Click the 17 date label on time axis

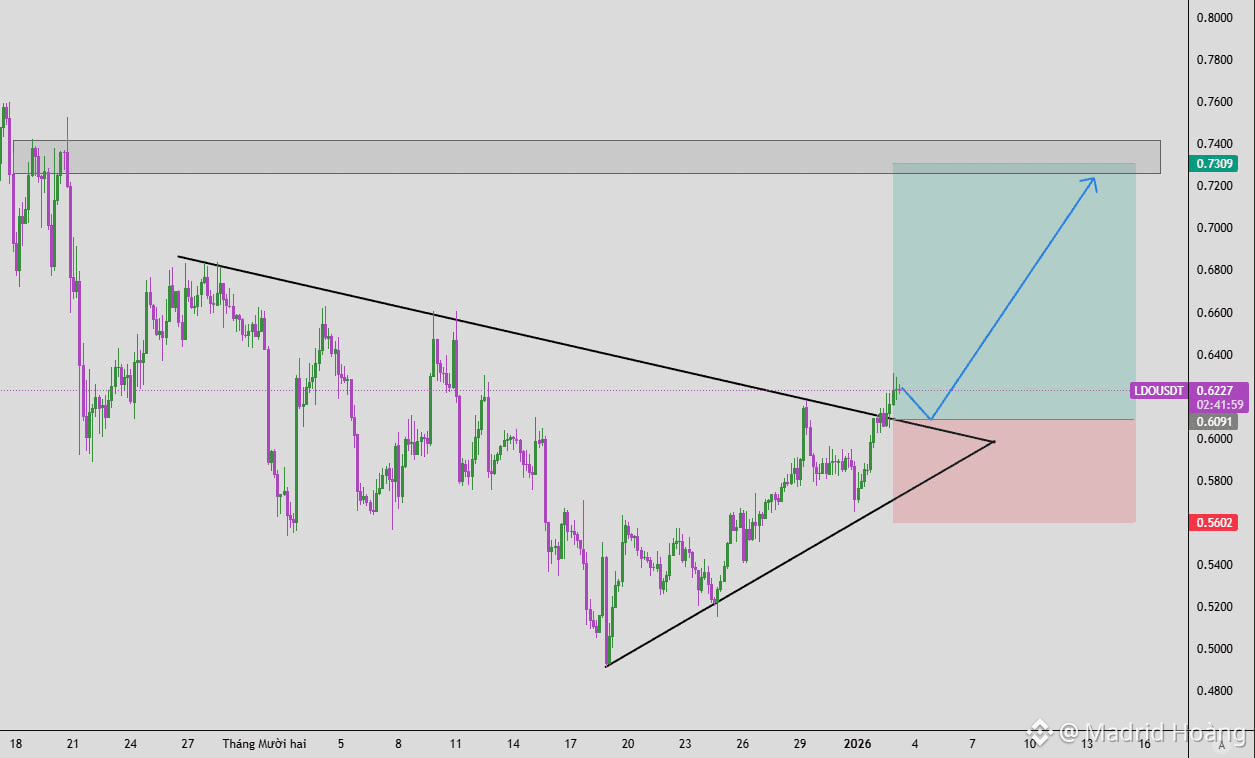pyautogui.click(x=570, y=744)
